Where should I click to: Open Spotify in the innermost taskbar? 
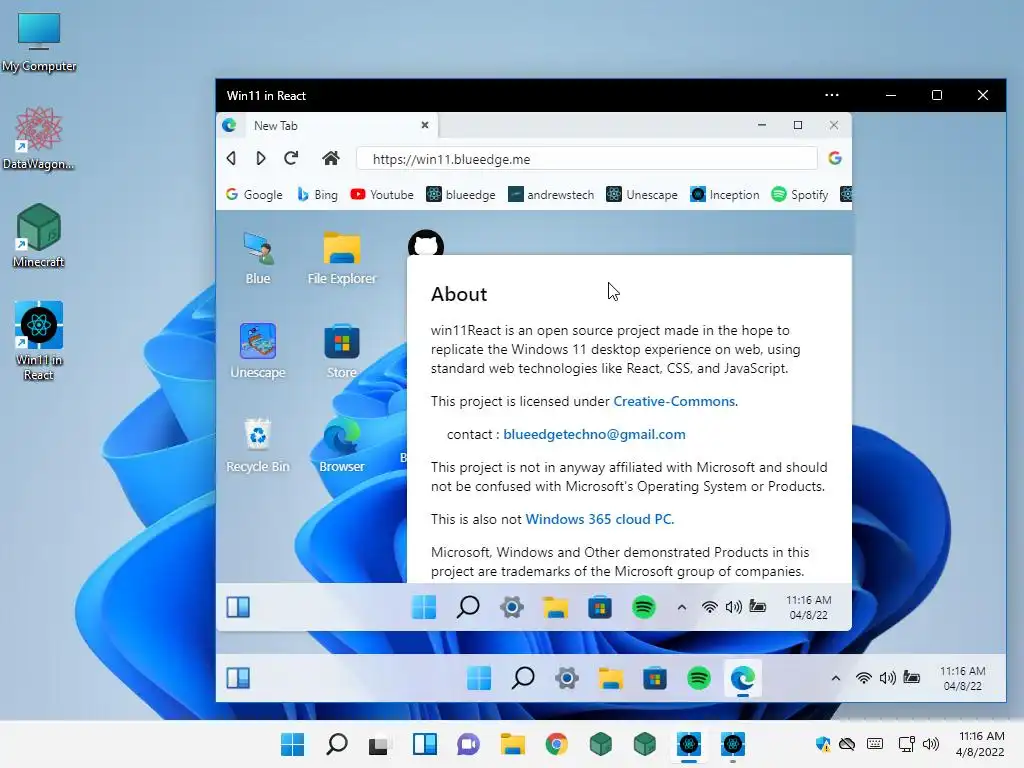pos(644,607)
